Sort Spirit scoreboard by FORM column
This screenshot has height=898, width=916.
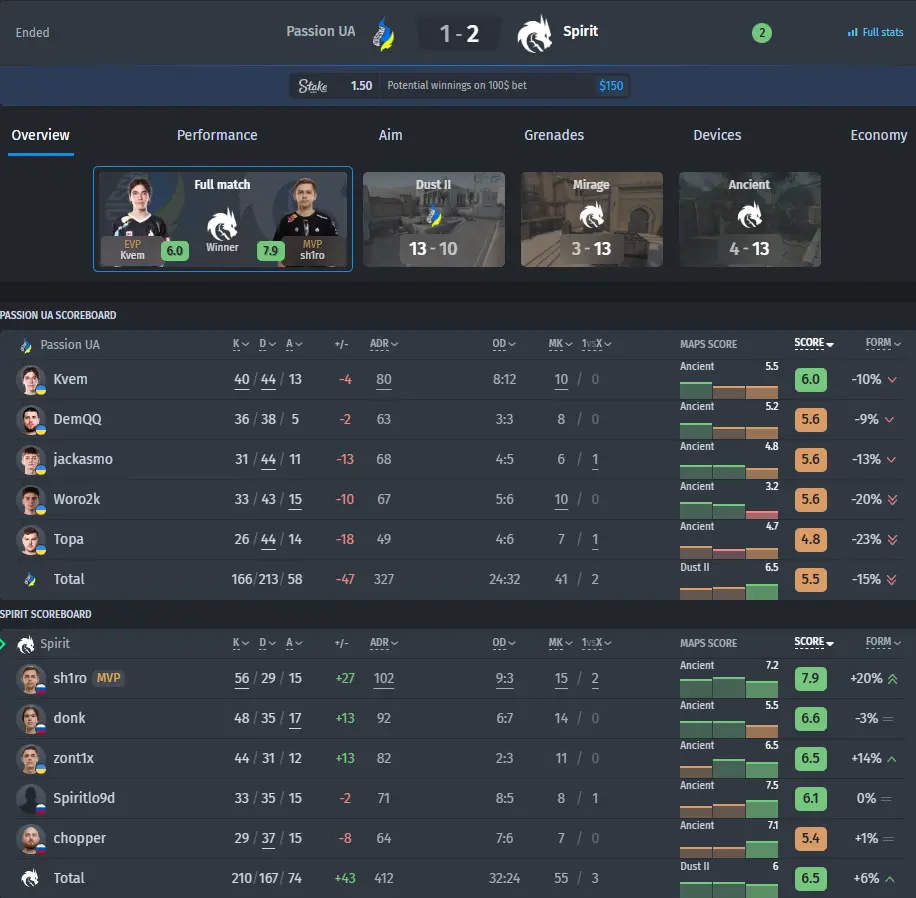[883, 642]
